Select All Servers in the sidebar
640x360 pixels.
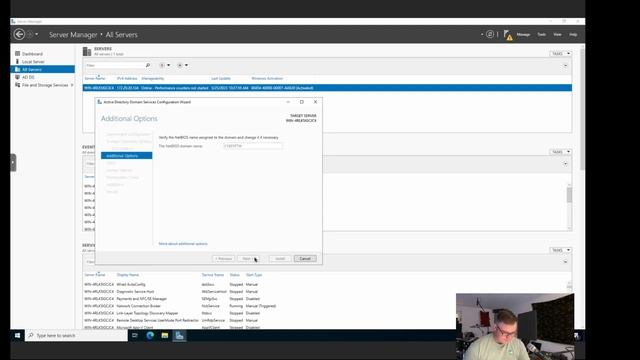point(42,69)
